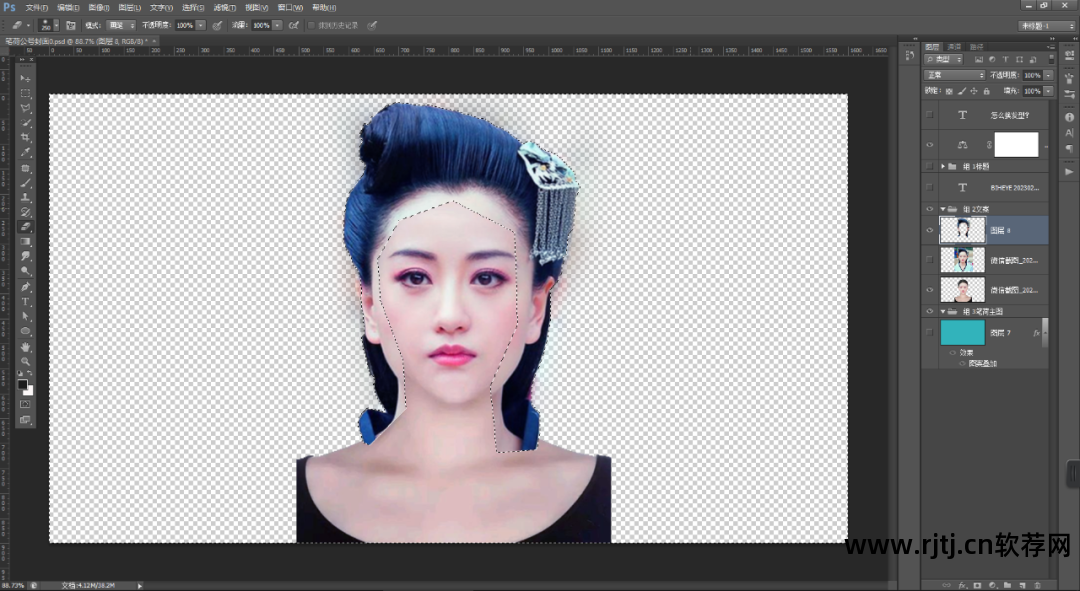The height and width of the screenshot is (591, 1080).
Task: Select the Horizontal Type tool in the toolbox
Action: (x=26, y=301)
